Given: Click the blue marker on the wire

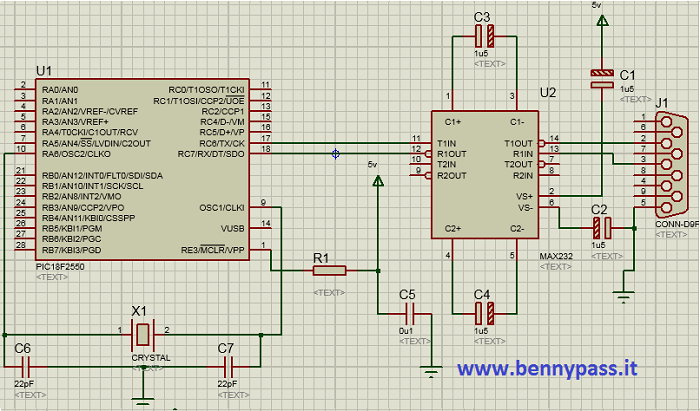Looking at the screenshot, I should click(335, 154).
